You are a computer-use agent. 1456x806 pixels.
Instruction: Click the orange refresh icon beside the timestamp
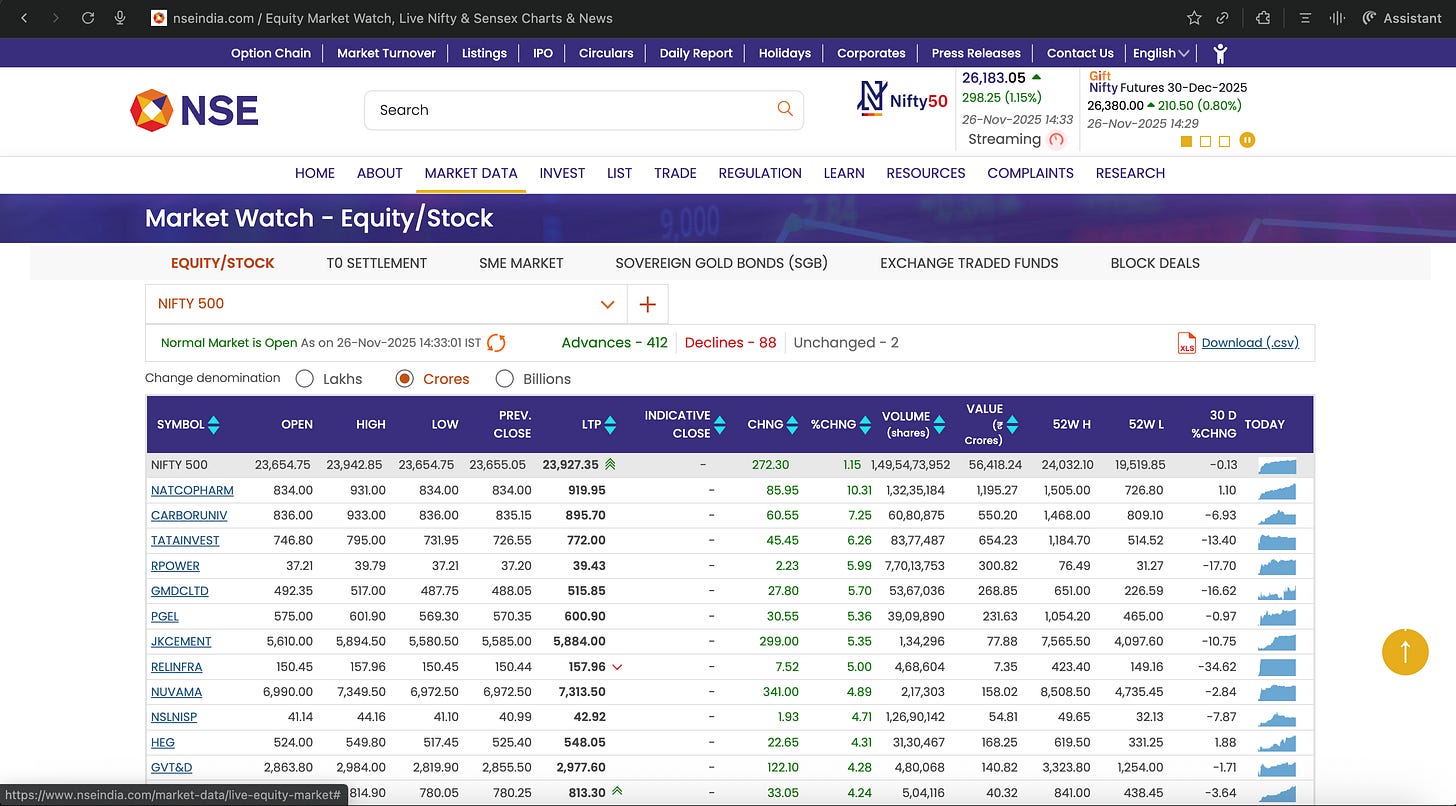[496, 343]
